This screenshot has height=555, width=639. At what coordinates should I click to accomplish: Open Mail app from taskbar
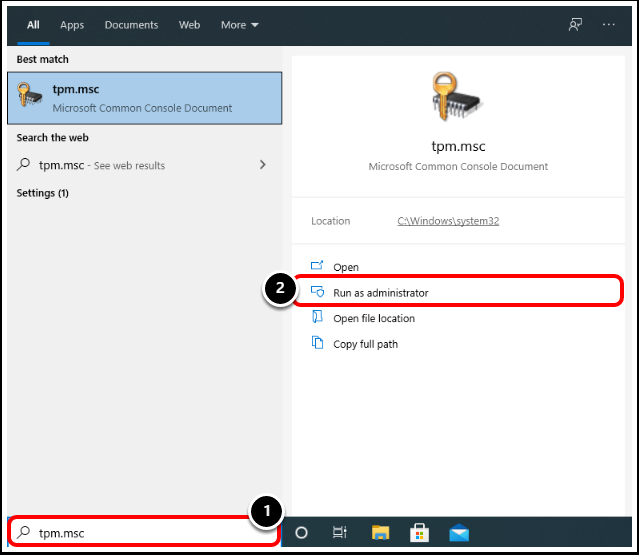[x=459, y=533]
